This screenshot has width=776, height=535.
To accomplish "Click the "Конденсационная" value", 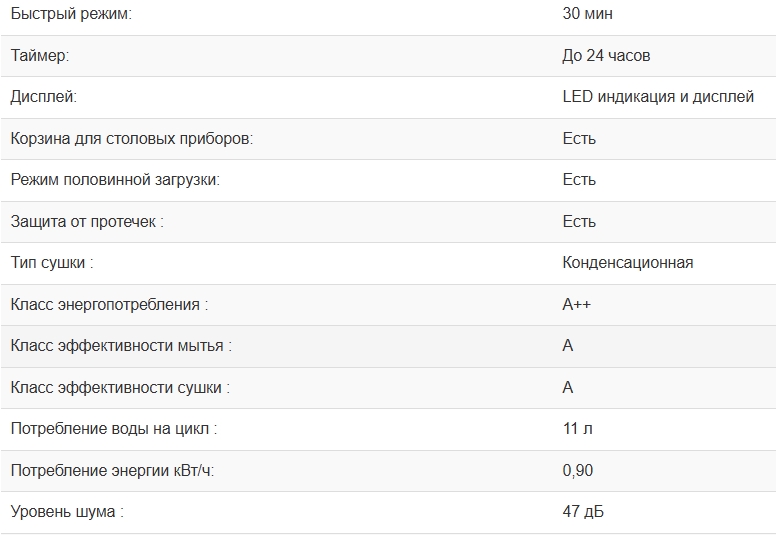I will (628, 263).
